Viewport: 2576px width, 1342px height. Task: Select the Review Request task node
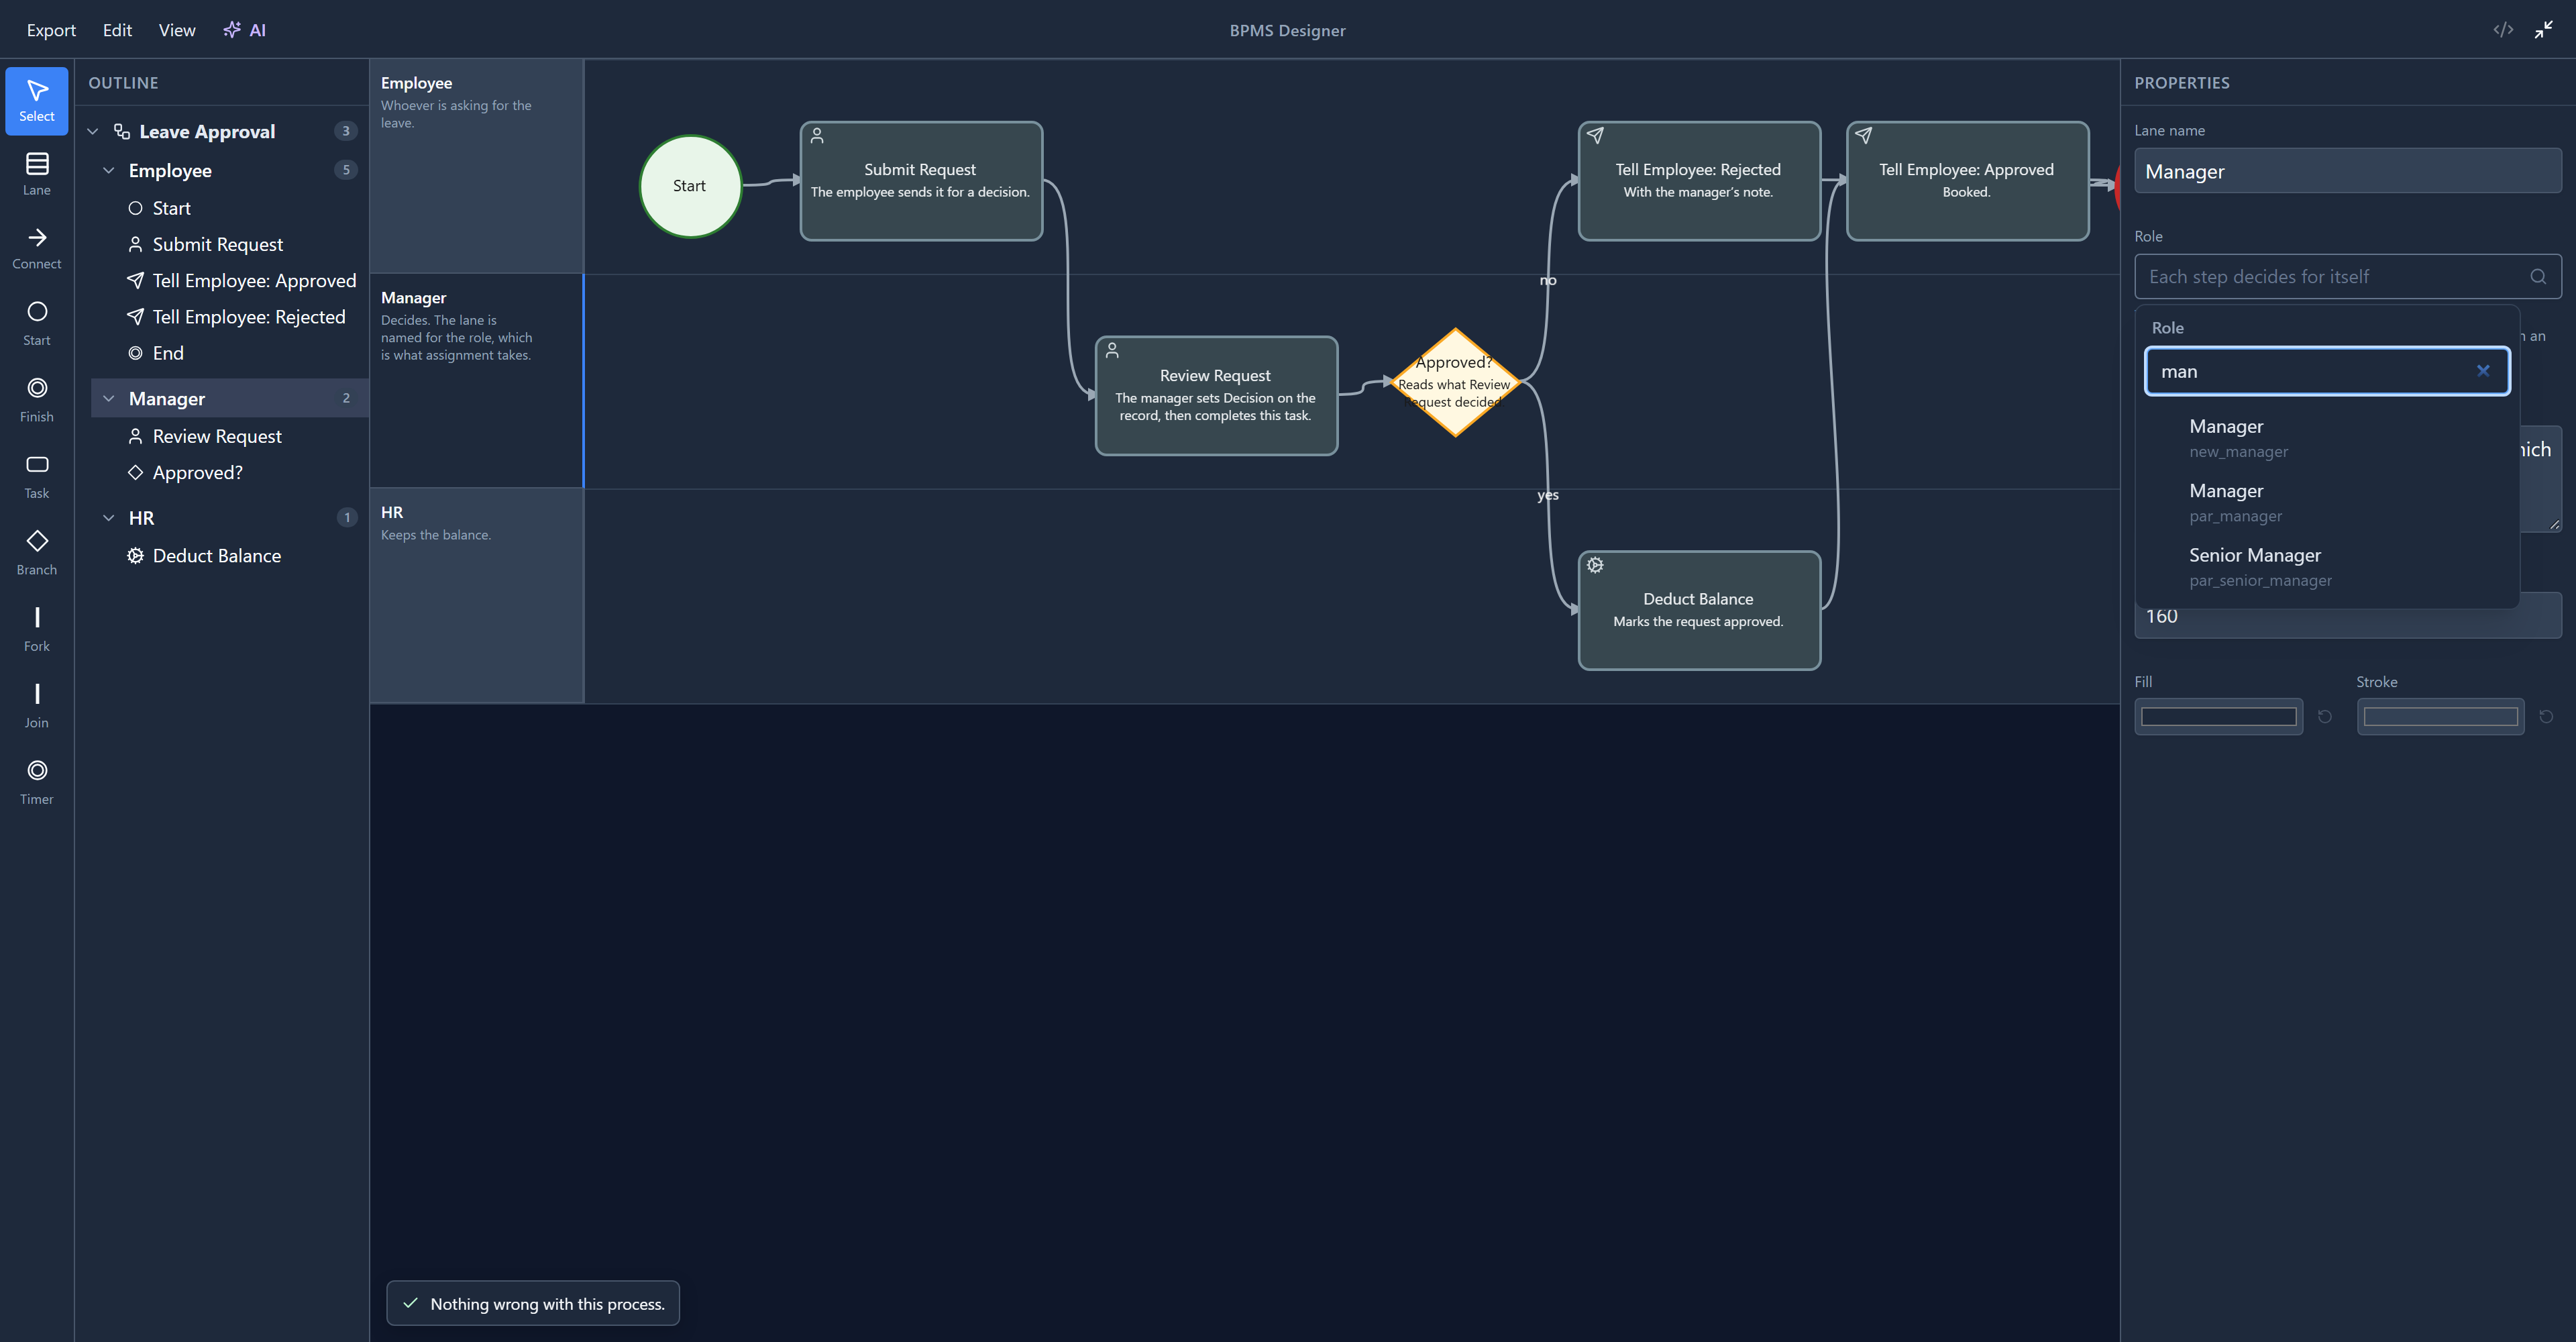(1216, 395)
